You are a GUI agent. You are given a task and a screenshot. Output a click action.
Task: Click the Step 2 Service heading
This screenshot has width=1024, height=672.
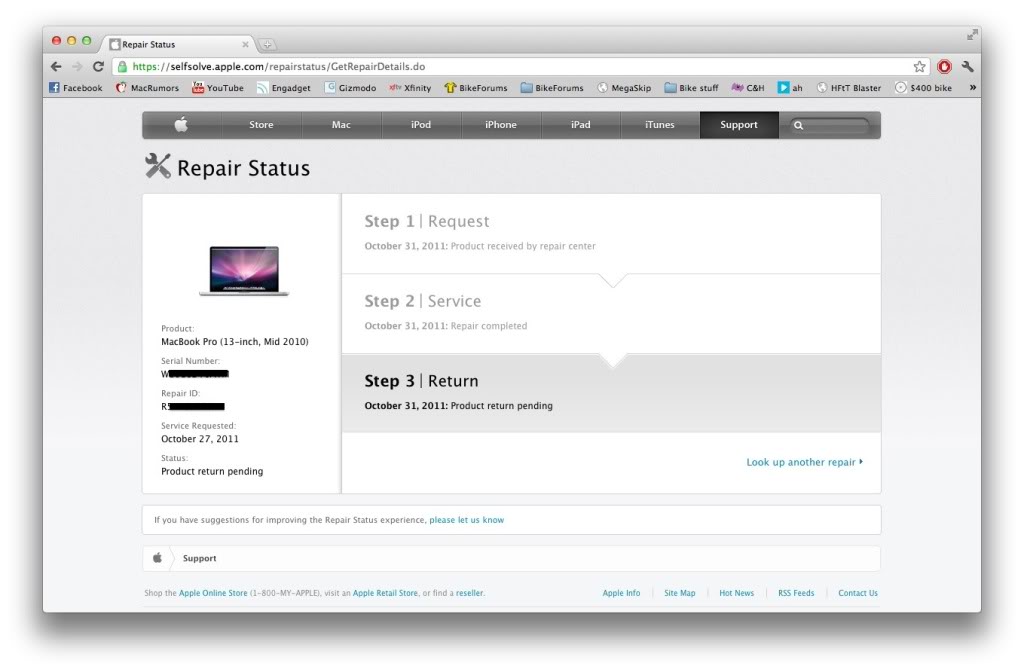pos(423,301)
